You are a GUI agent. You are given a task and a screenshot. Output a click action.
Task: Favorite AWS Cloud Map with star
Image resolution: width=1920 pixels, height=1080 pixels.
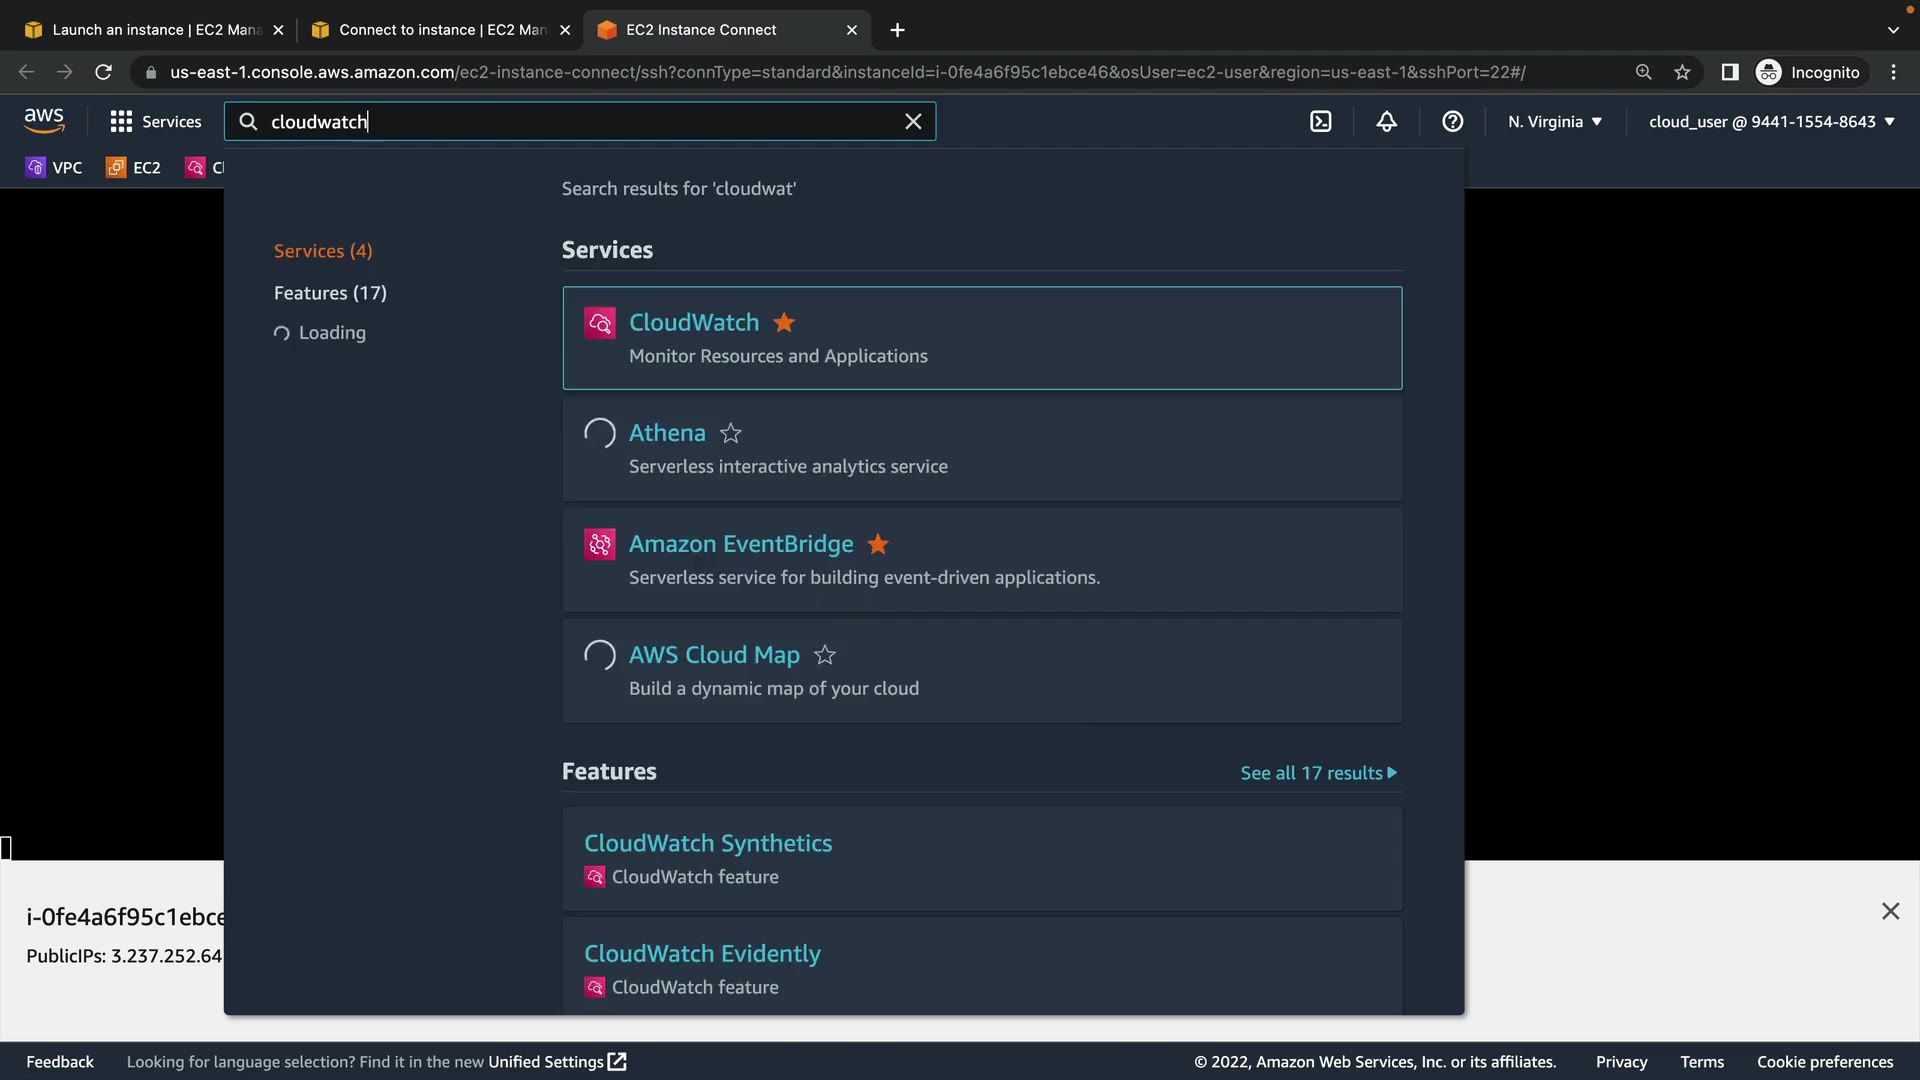click(x=825, y=655)
